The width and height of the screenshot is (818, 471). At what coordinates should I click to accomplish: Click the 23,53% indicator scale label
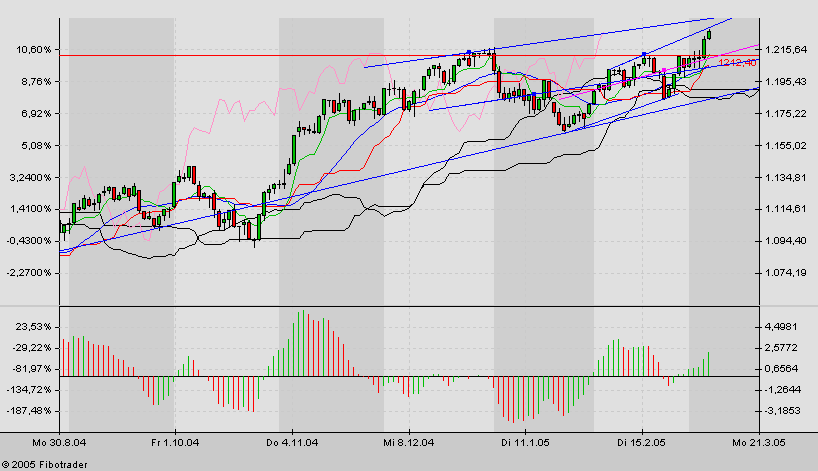(34, 327)
